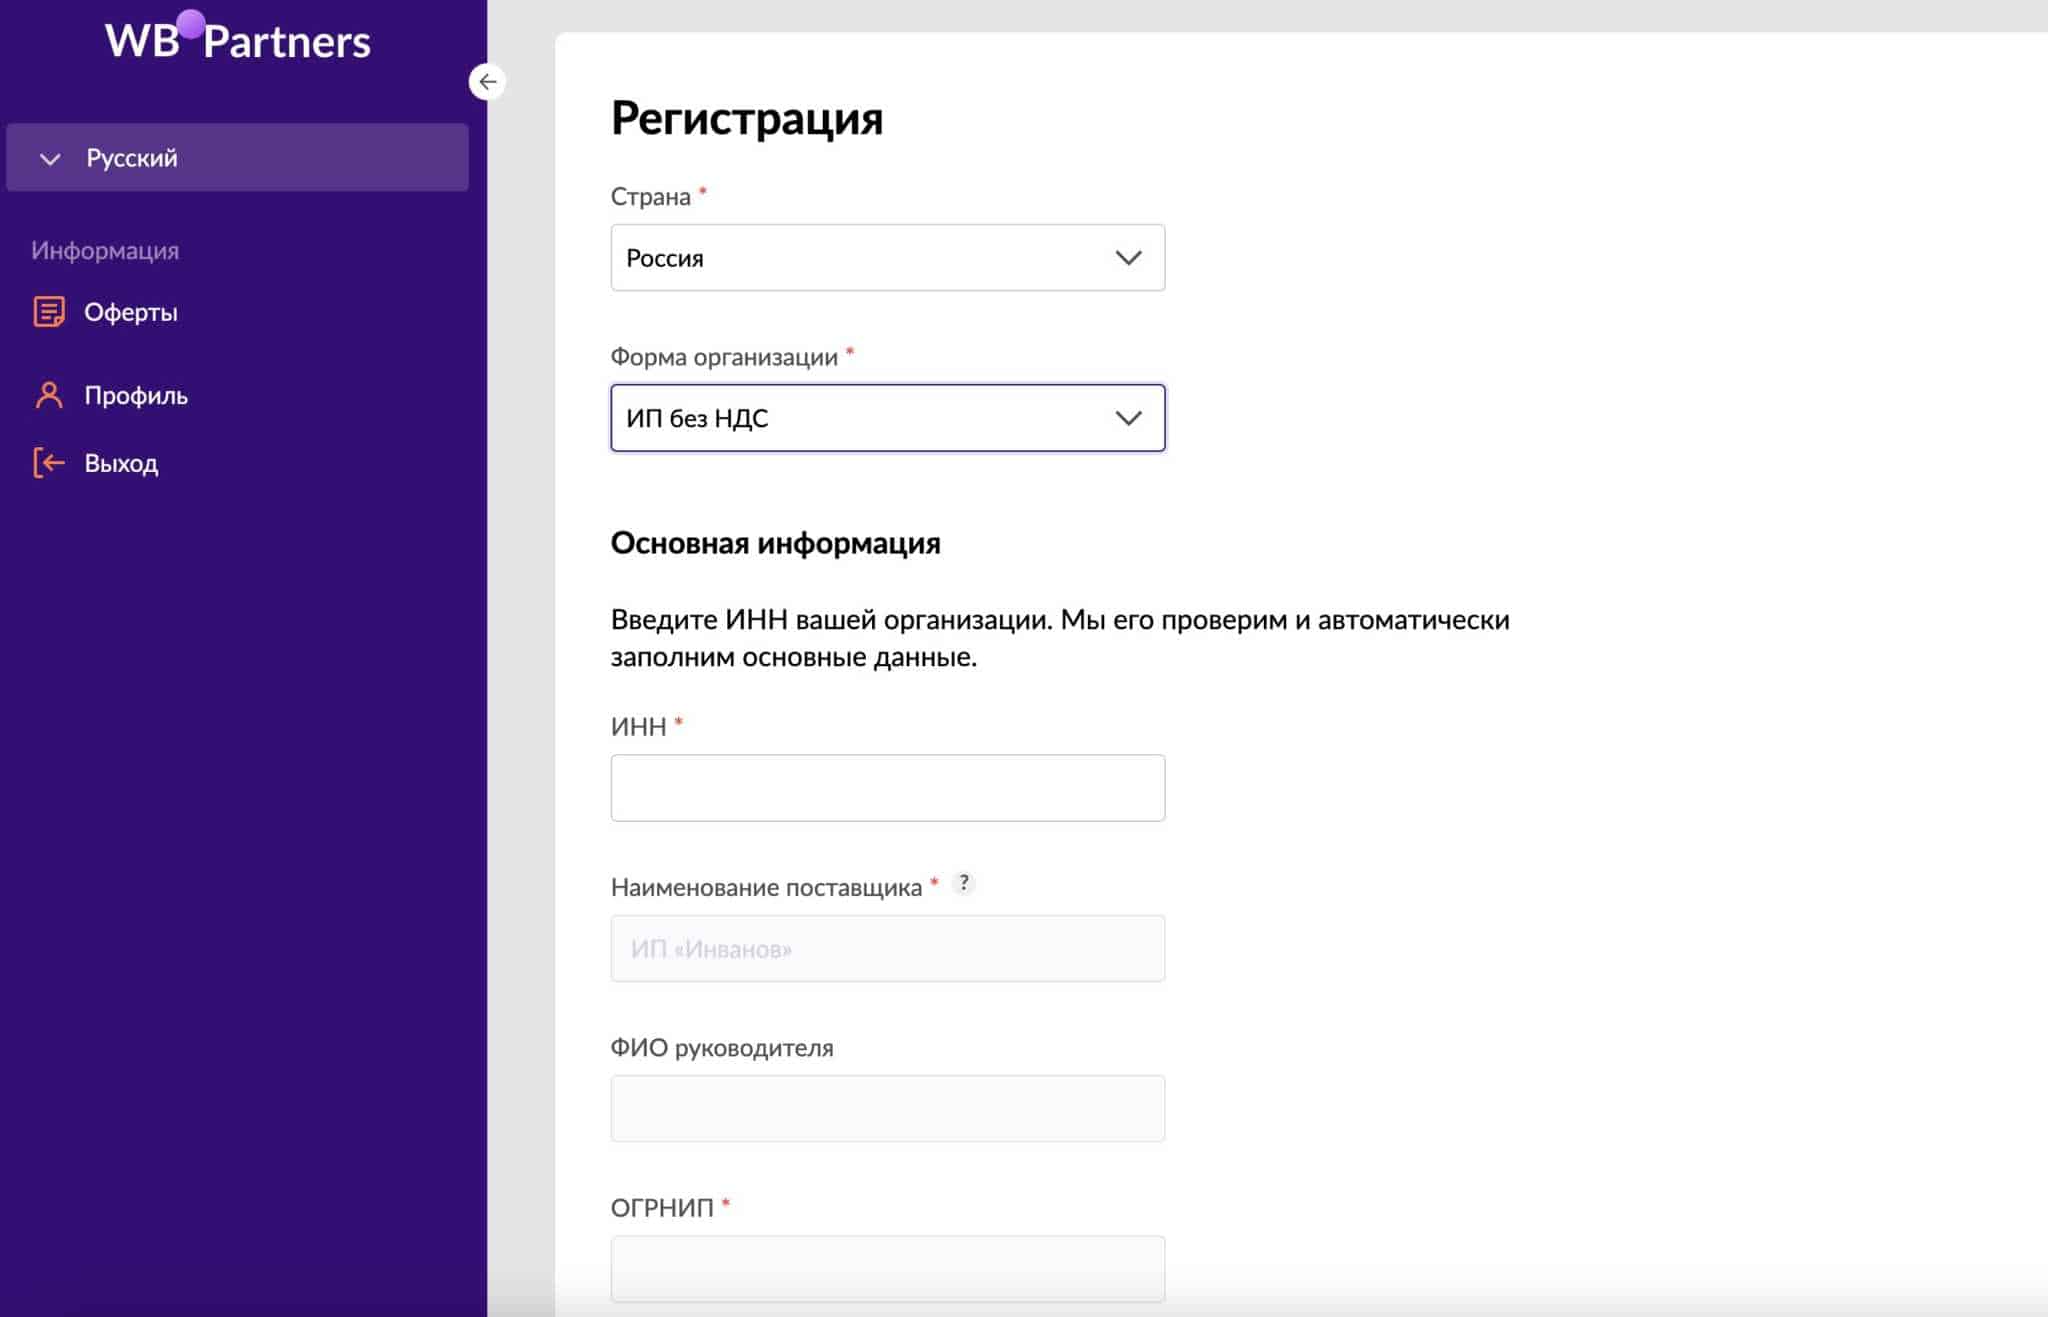This screenshot has height=1317, width=2048.
Task: Focus the ИНН input field
Action: 888,788
